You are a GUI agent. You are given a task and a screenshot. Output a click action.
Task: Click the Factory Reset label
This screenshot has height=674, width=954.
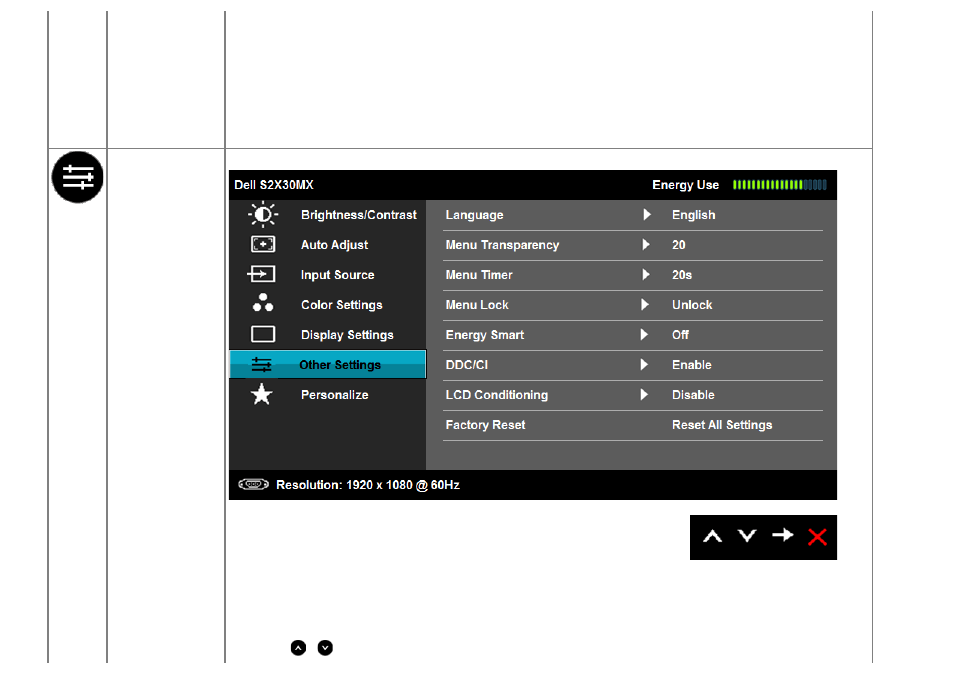point(486,425)
